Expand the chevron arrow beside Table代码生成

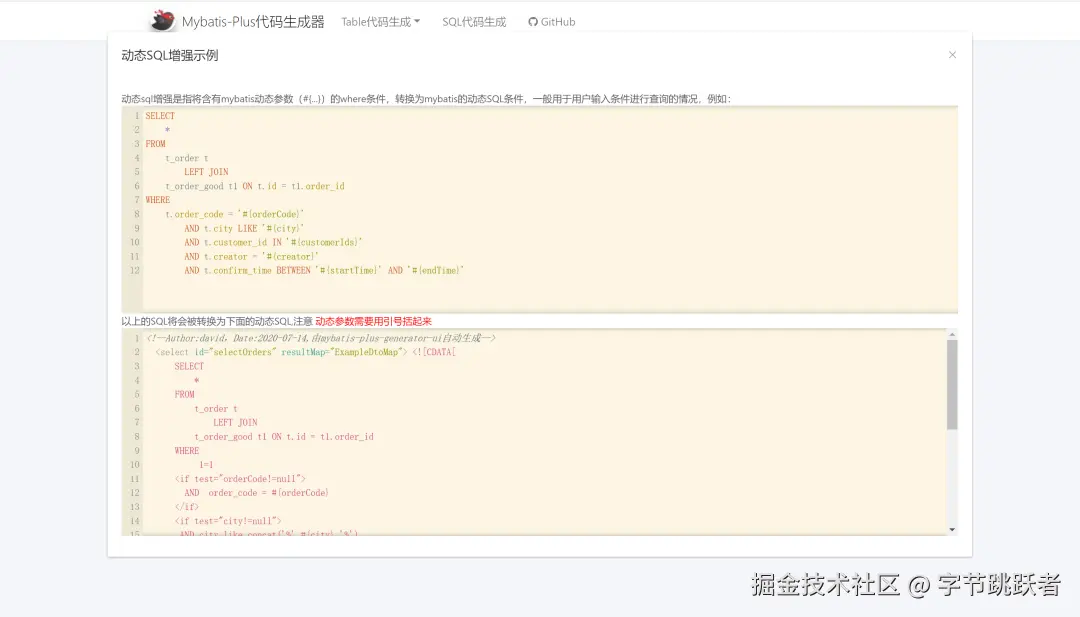coord(418,21)
